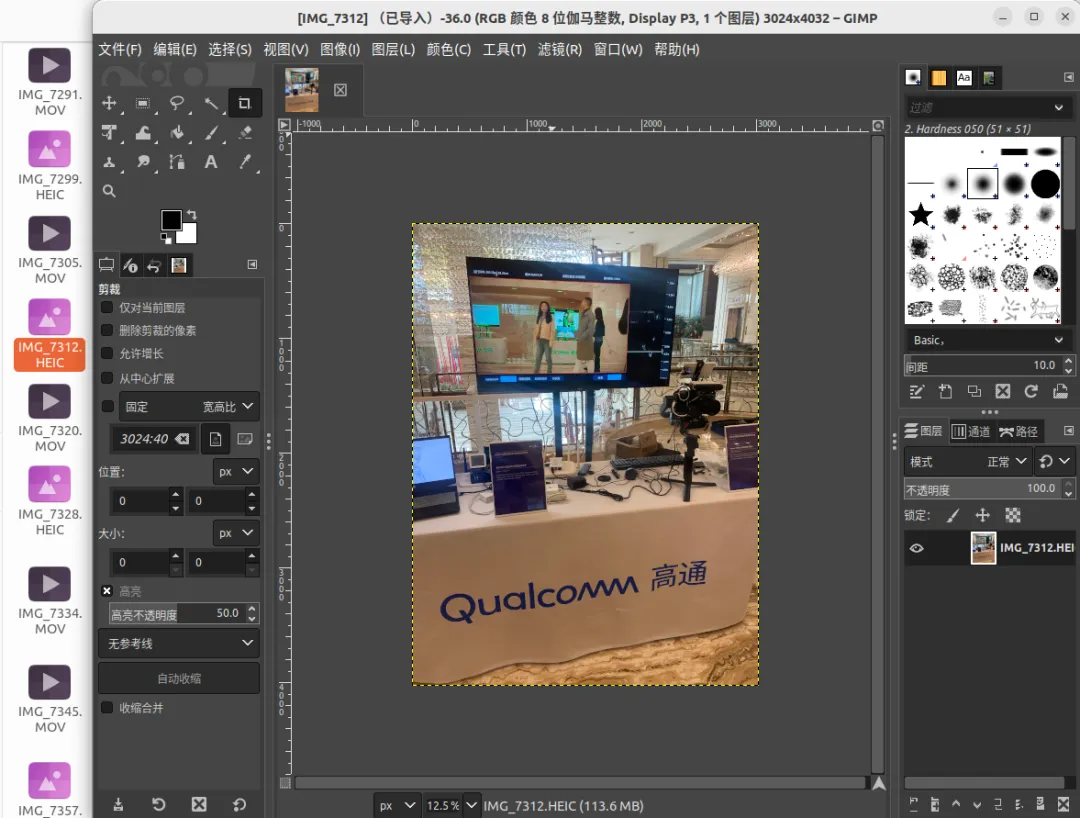
Task: Reset tool options to default values
Action: 239,804
